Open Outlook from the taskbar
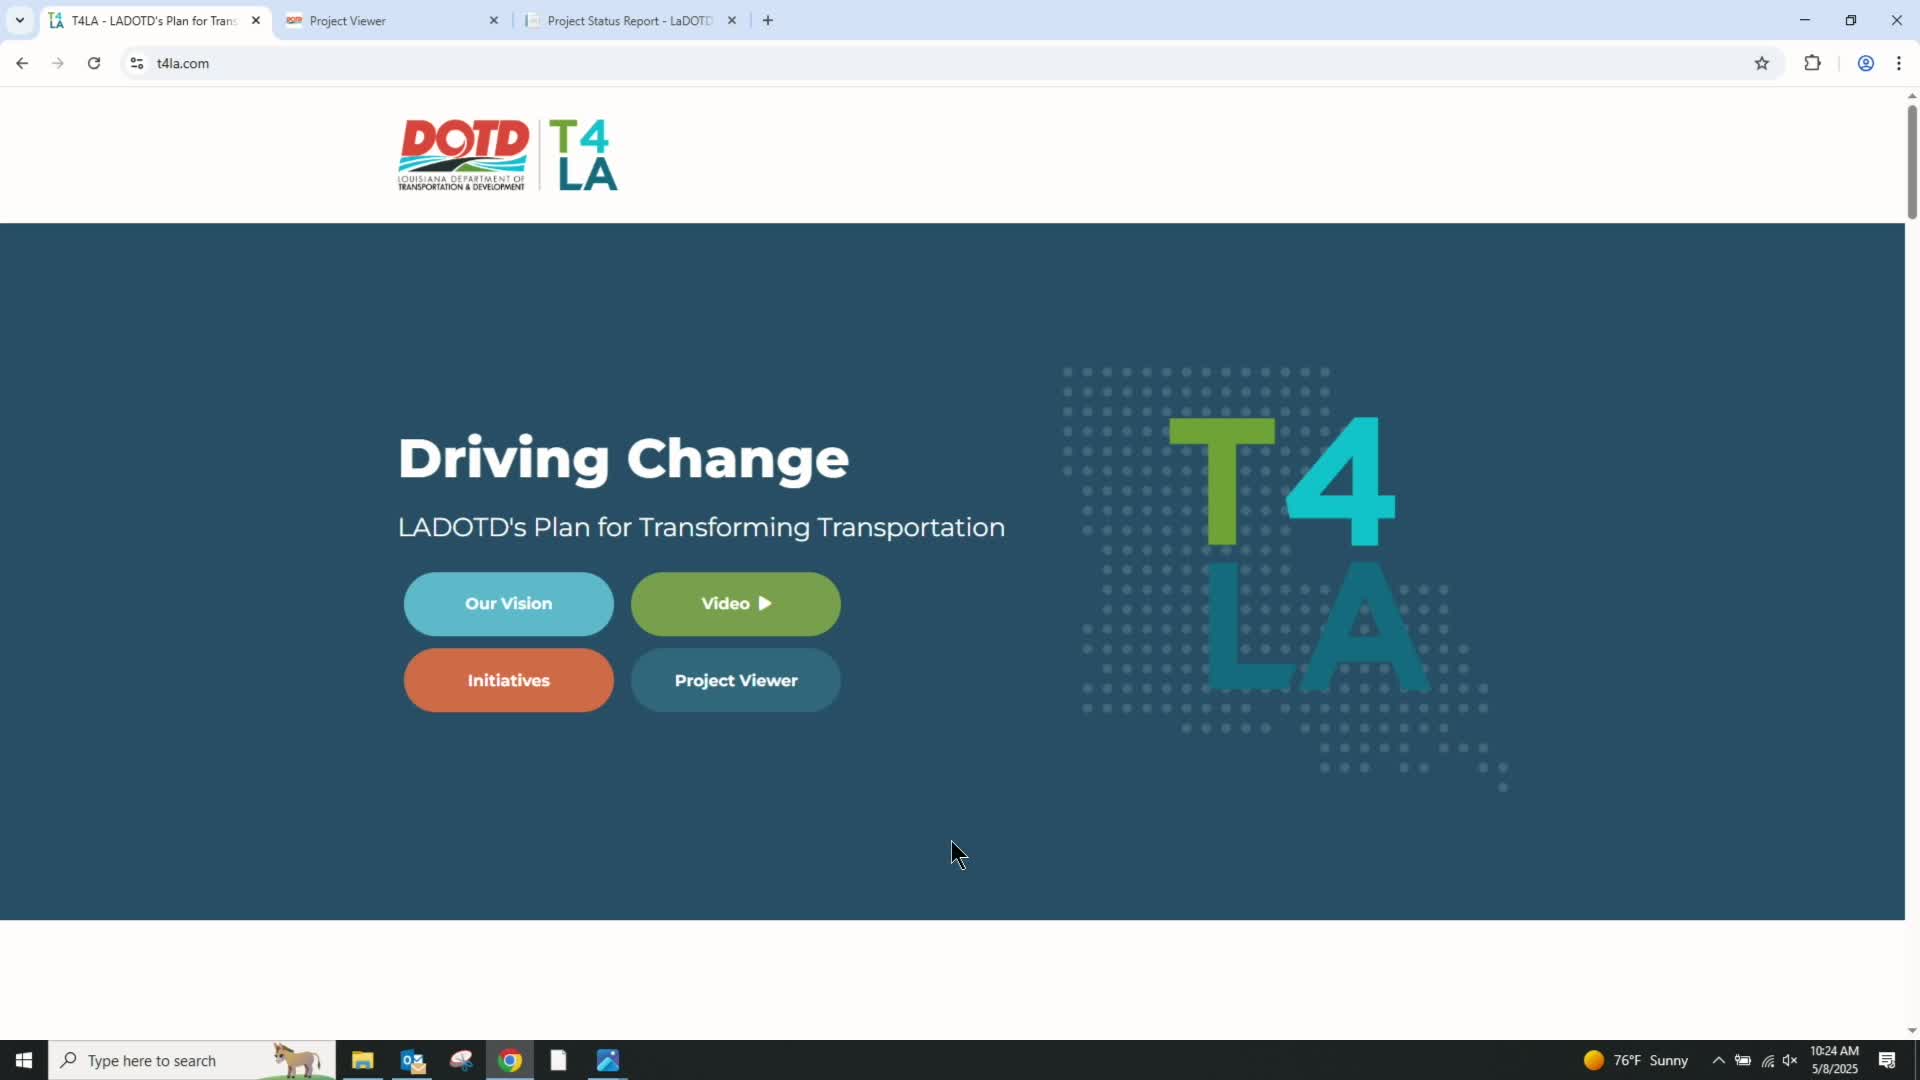Screen dimensions: 1920x1080 pyautogui.click(x=412, y=1060)
